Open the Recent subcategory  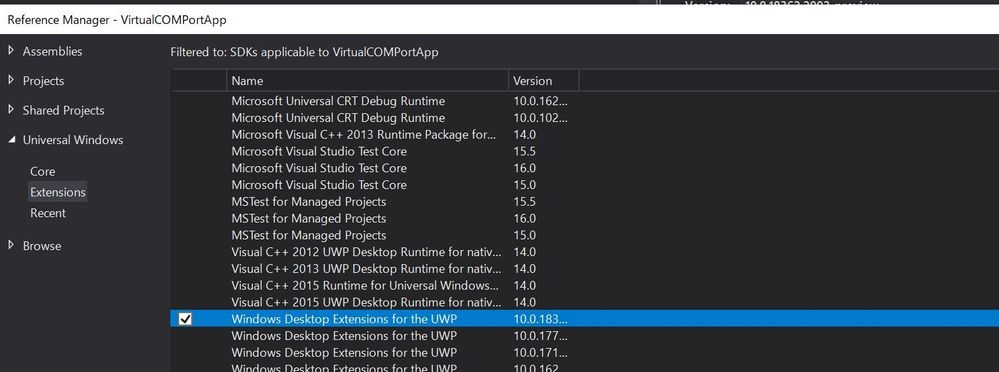(x=48, y=213)
